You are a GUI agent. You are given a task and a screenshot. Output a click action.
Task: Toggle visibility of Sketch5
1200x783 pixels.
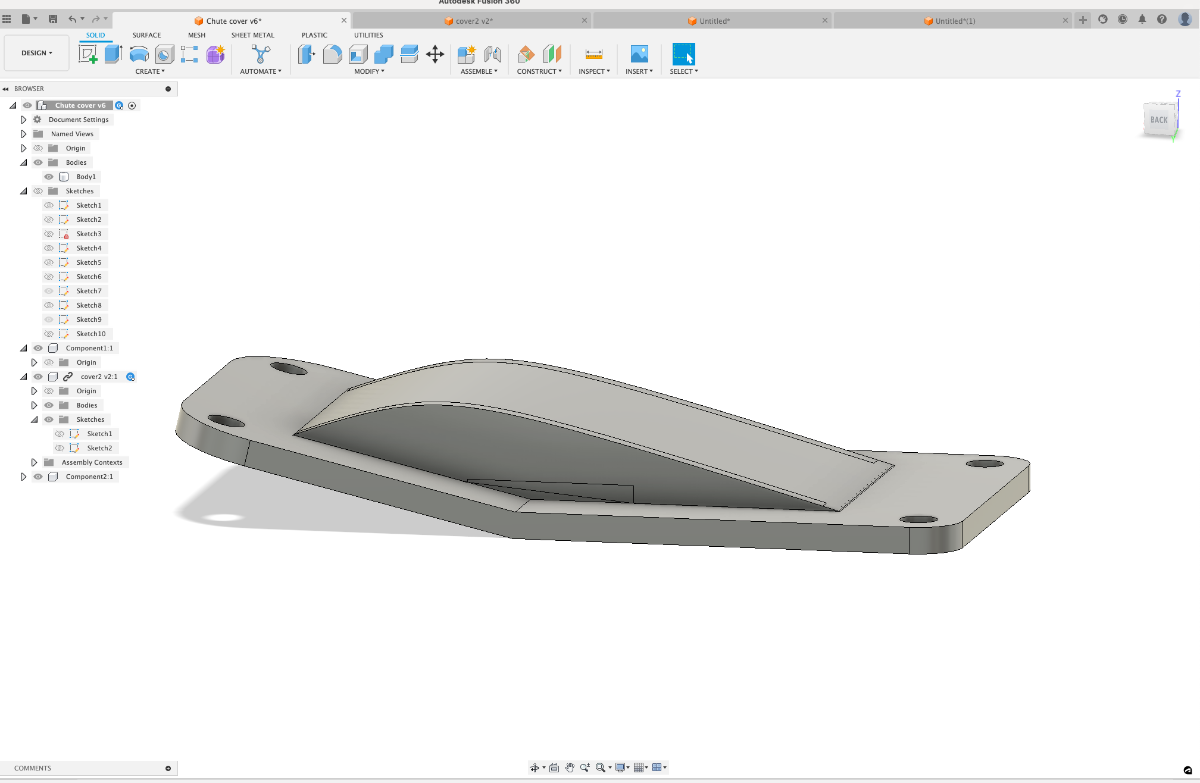coord(48,262)
